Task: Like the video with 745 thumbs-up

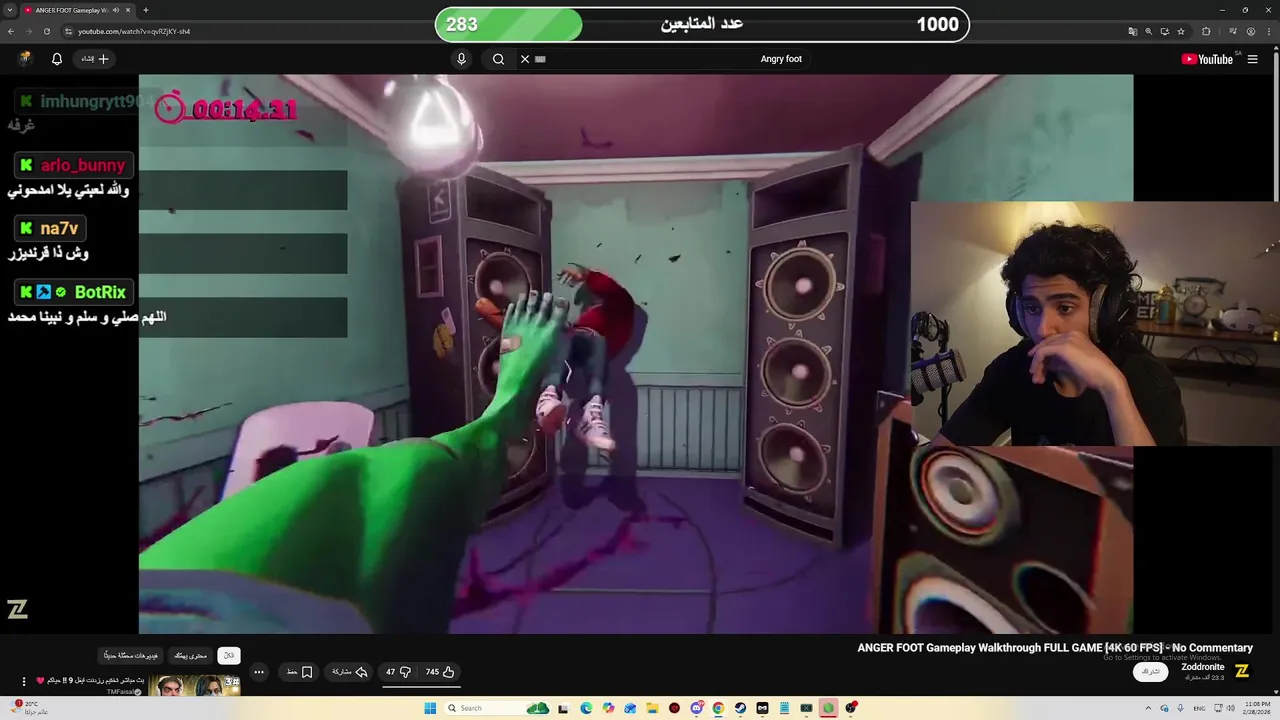Action: [440, 672]
